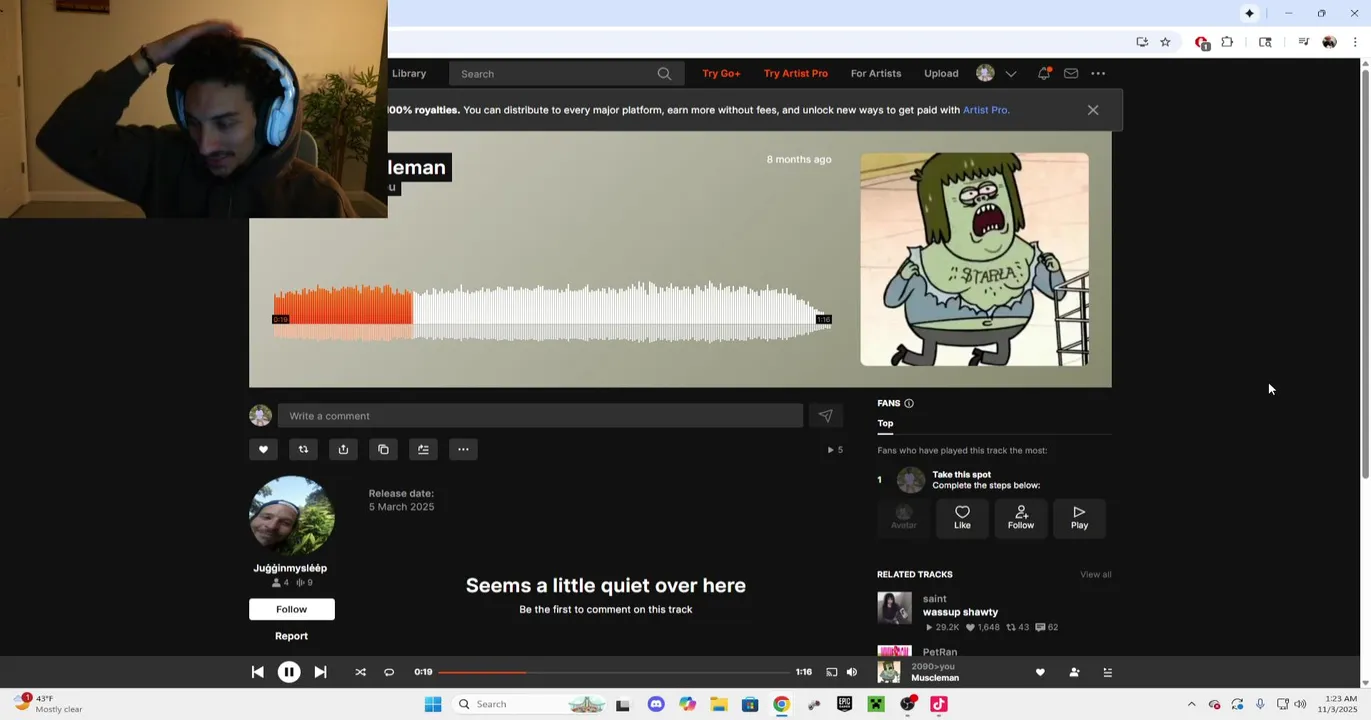This screenshot has width=1371, height=720.
Task: Send the comment with the paper plane icon
Action: tap(825, 416)
